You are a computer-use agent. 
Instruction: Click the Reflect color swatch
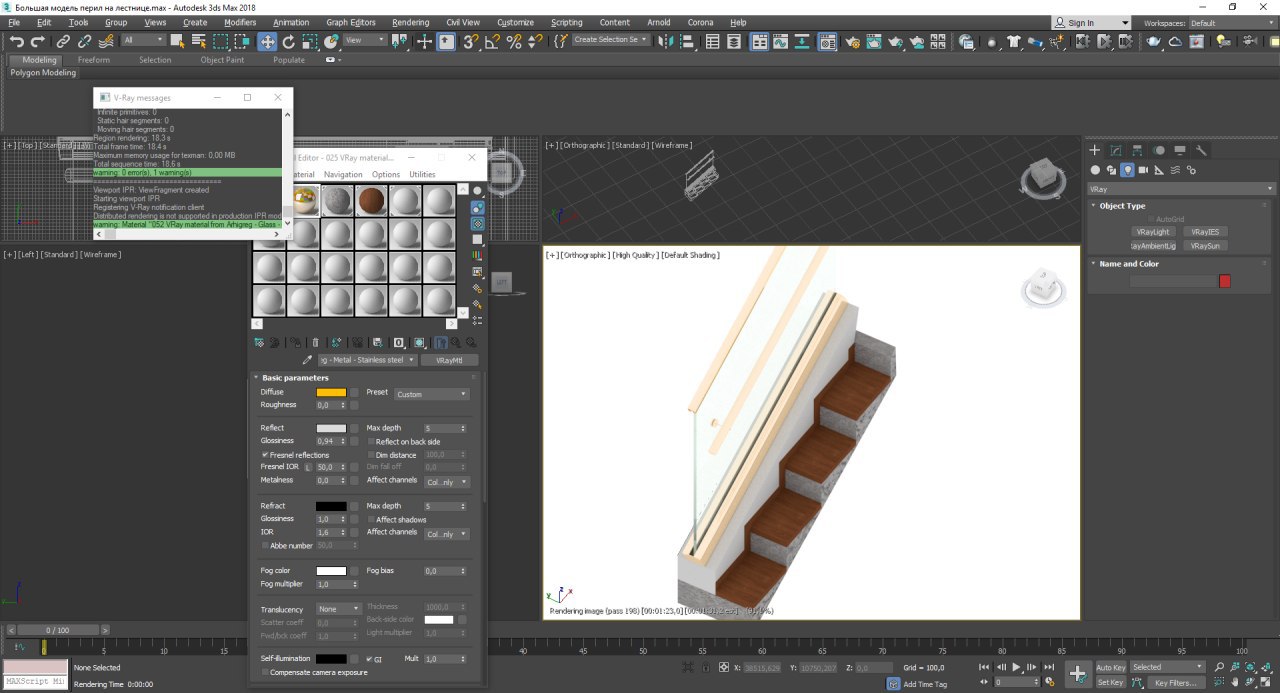coord(331,428)
